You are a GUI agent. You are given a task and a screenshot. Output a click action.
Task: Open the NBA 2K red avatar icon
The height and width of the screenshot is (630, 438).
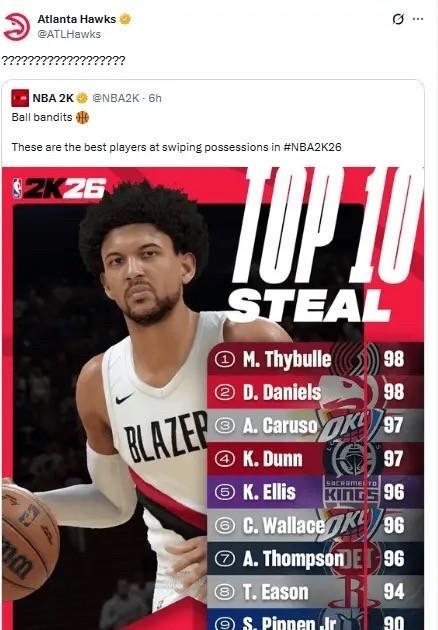tap(20, 98)
